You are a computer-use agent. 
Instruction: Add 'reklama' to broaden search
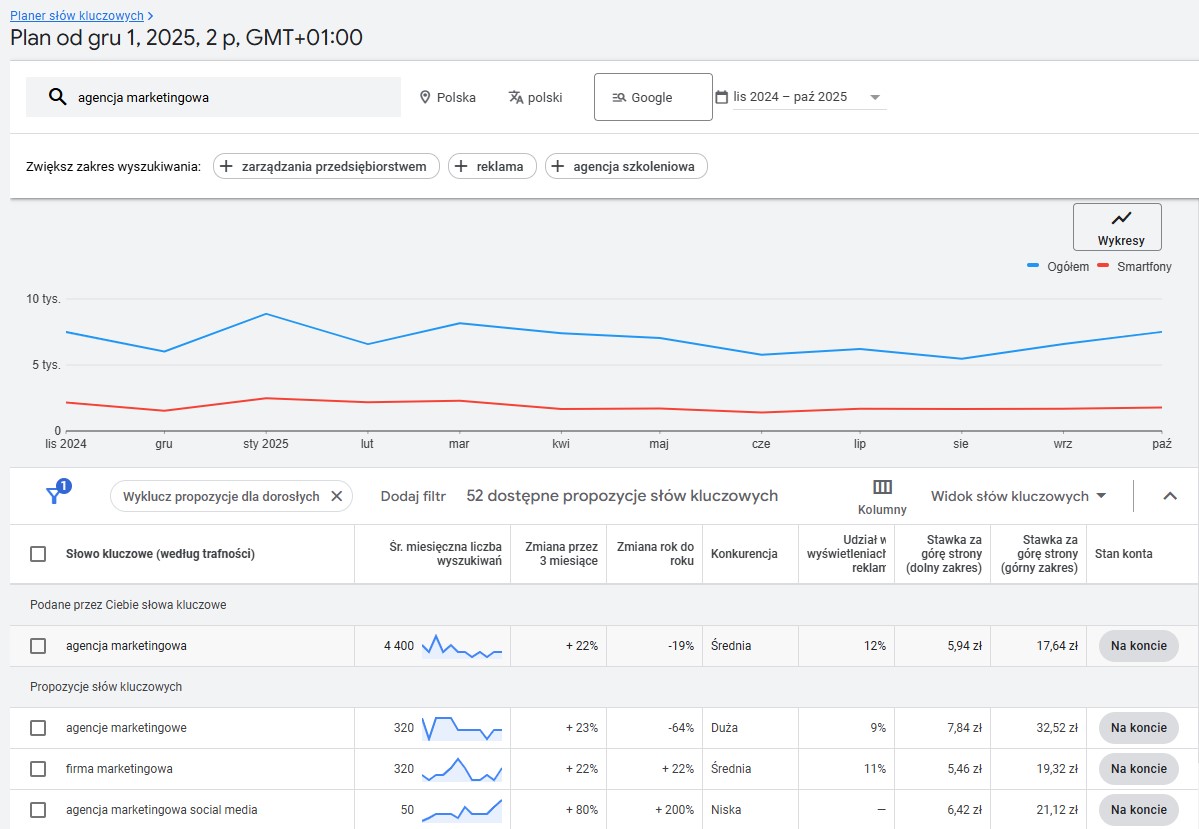tap(492, 166)
